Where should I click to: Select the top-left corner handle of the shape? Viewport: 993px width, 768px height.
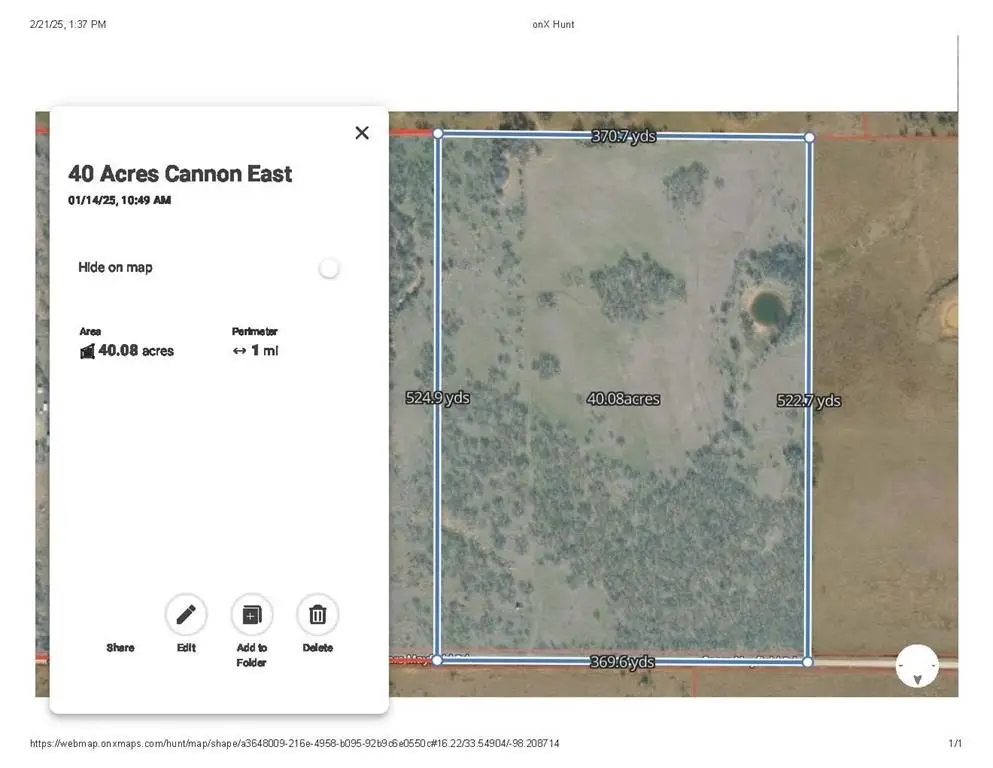[x=437, y=133]
